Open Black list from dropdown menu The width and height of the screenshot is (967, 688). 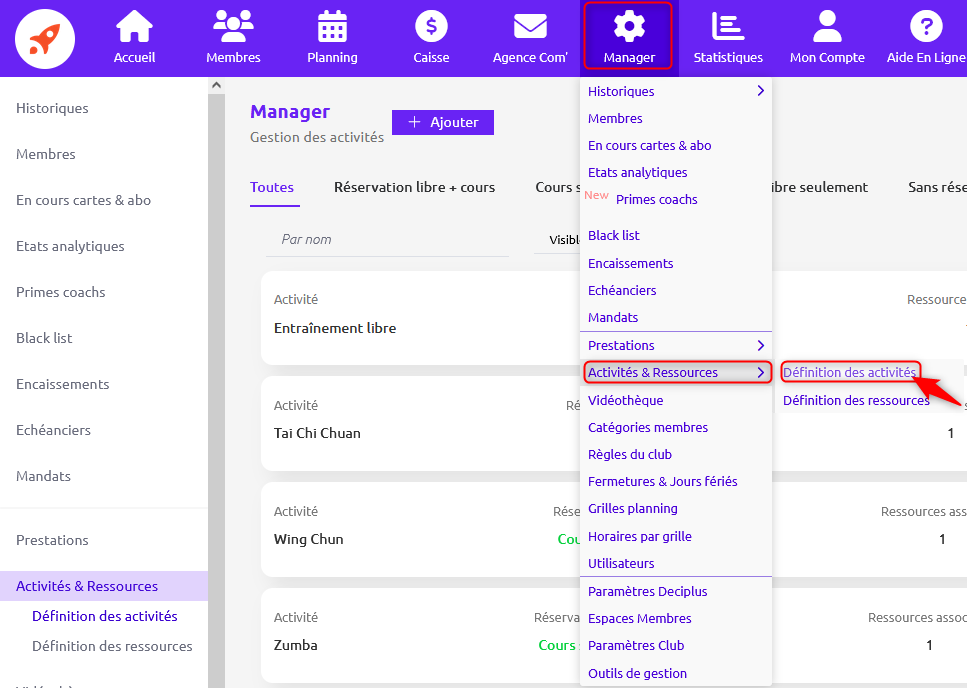pos(614,235)
